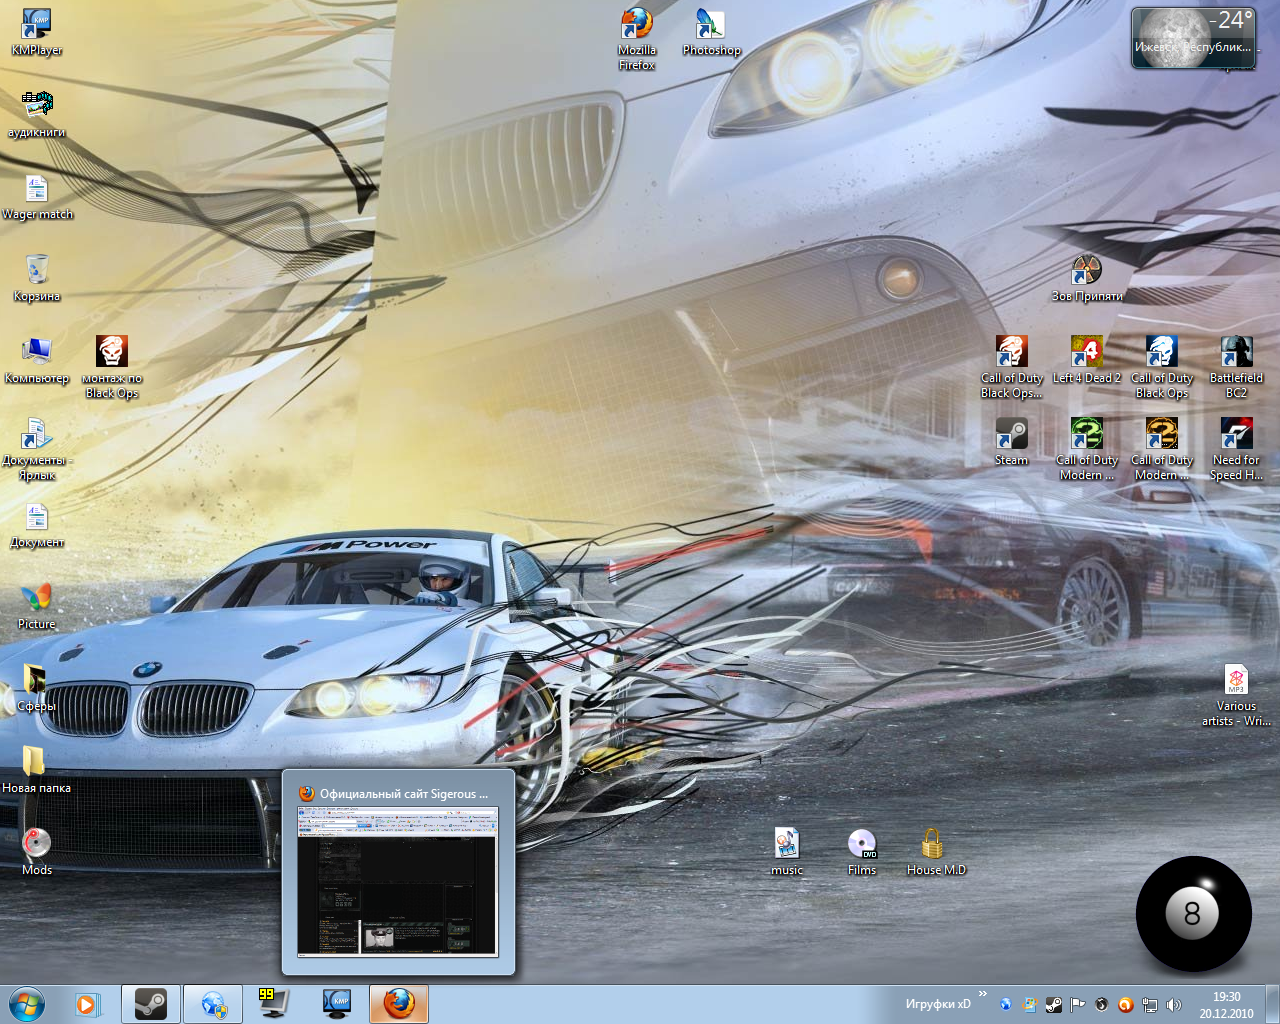Screen dimensions: 1280x1024
Task: Select the Steam desktop shortcut
Action: tap(1012, 441)
